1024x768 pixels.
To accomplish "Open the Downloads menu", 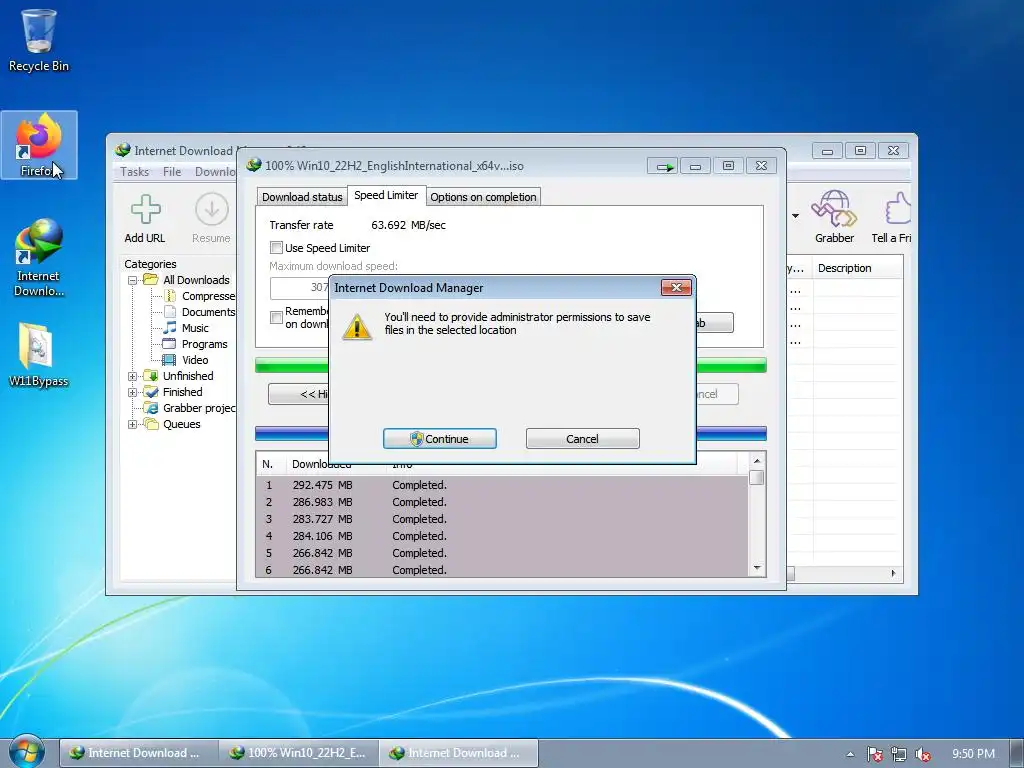I will [215, 172].
